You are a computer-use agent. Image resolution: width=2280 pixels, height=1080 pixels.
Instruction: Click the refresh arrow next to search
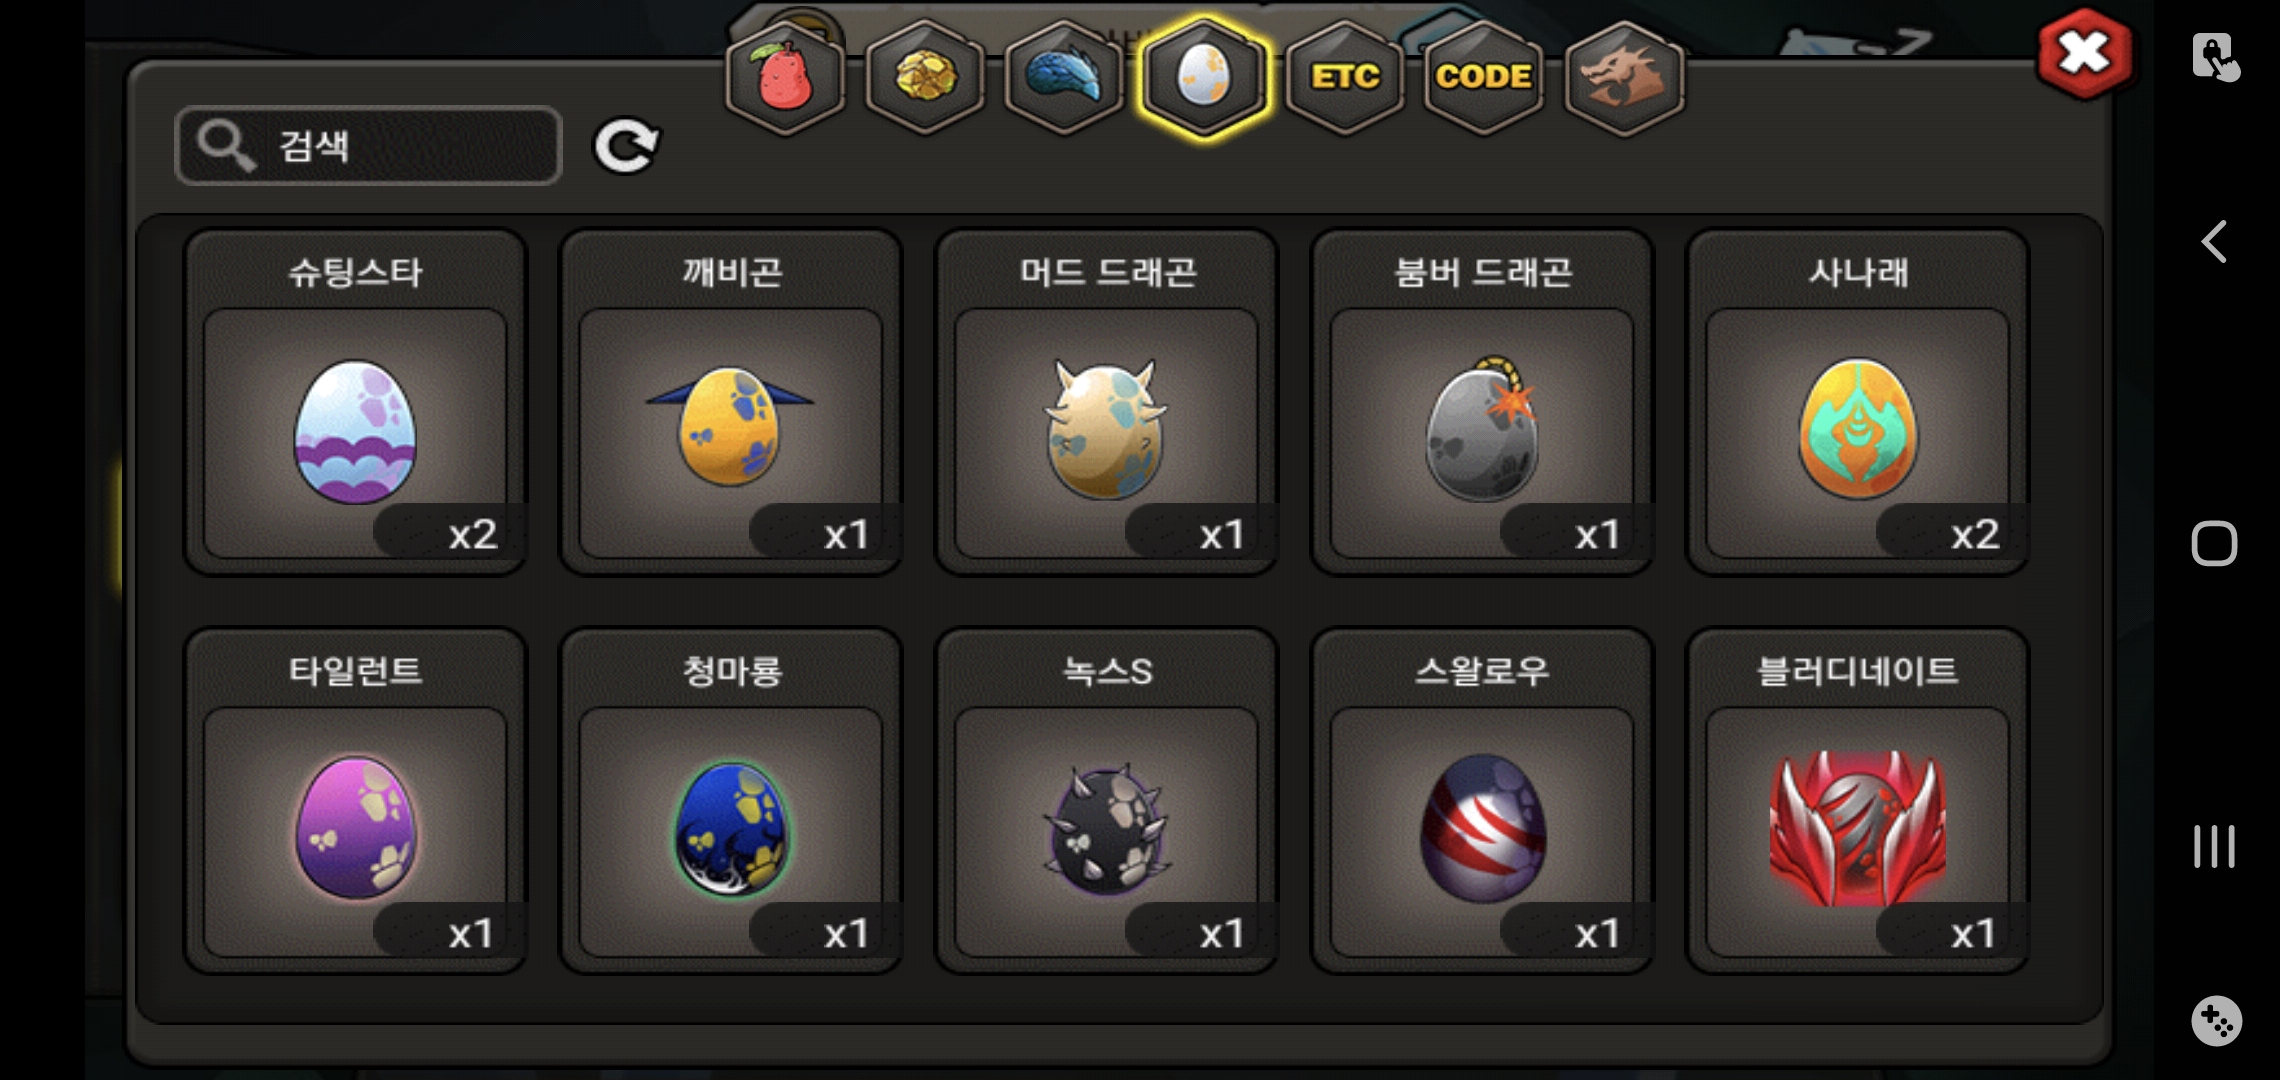click(x=626, y=146)
